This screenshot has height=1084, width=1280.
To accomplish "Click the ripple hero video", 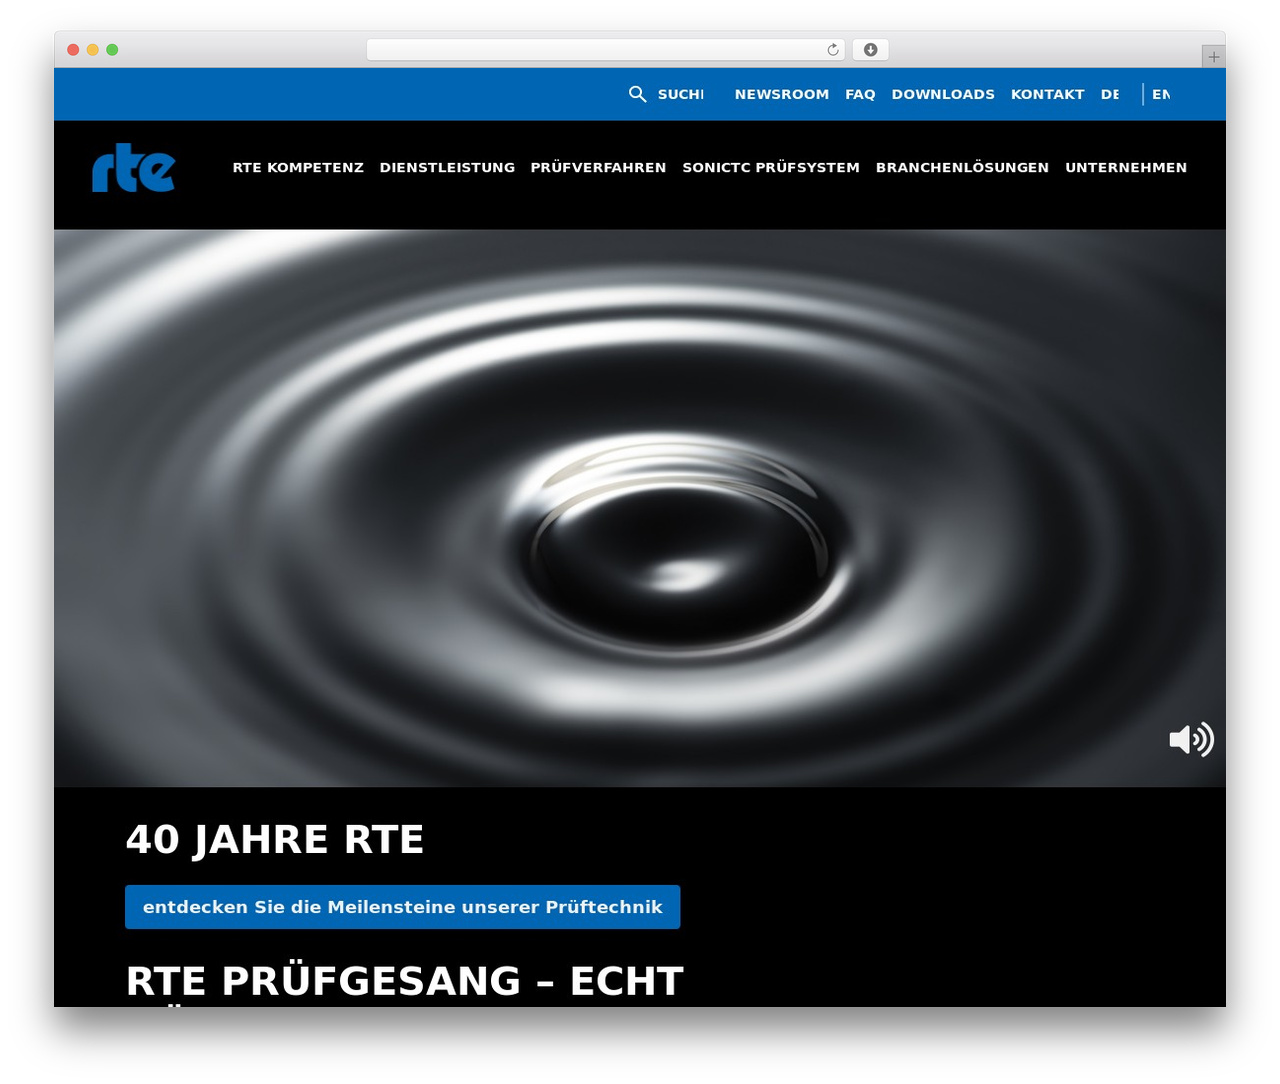I will 640,508.
